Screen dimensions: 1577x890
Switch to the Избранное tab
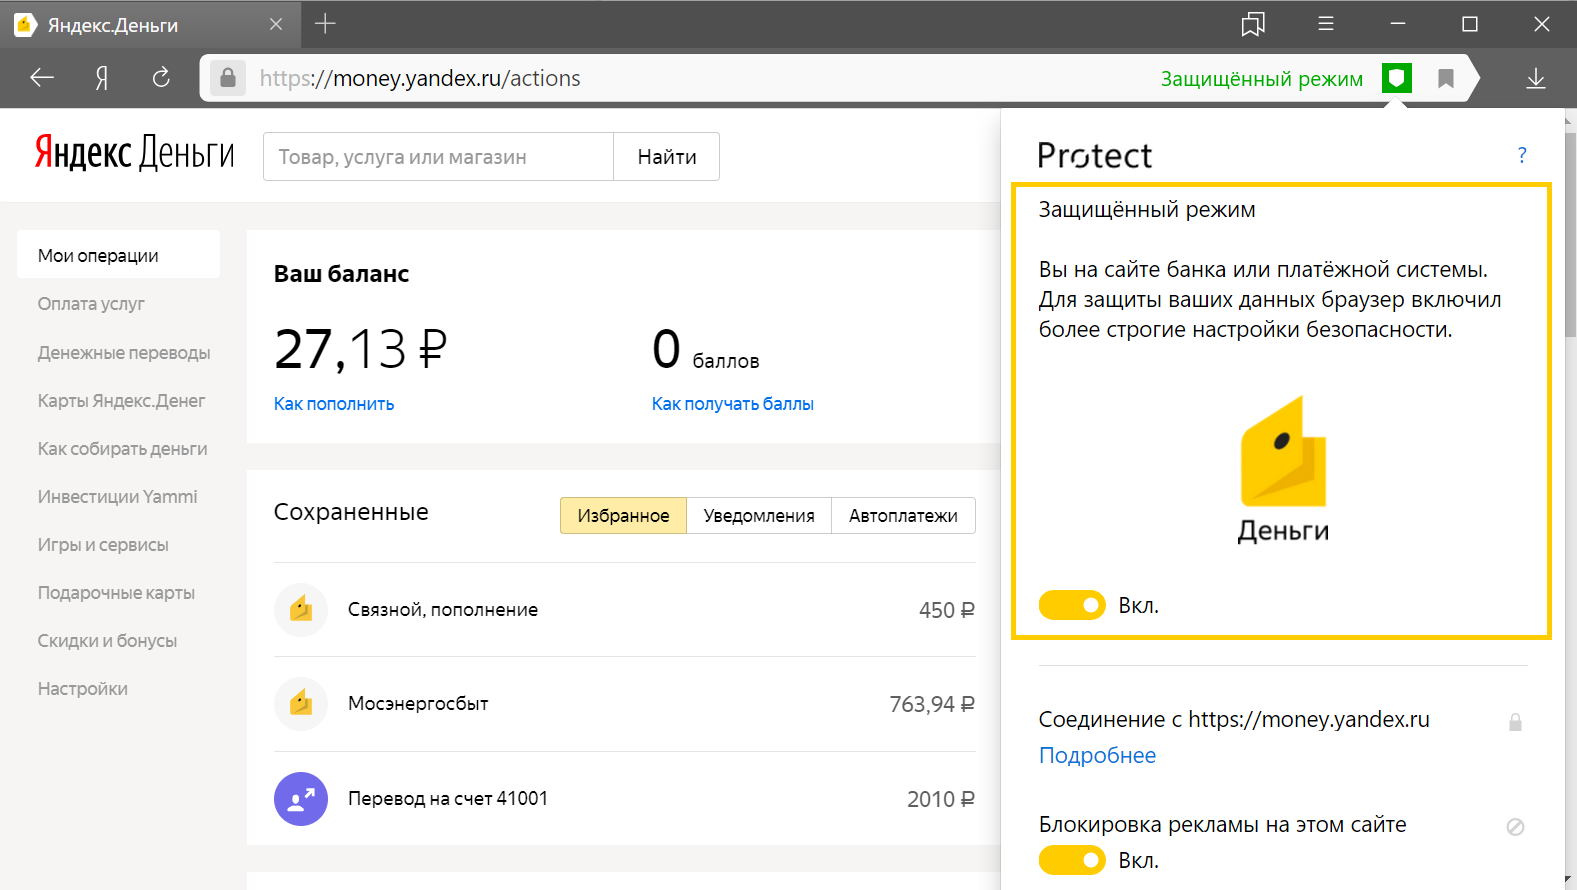(x=623, y=516)
